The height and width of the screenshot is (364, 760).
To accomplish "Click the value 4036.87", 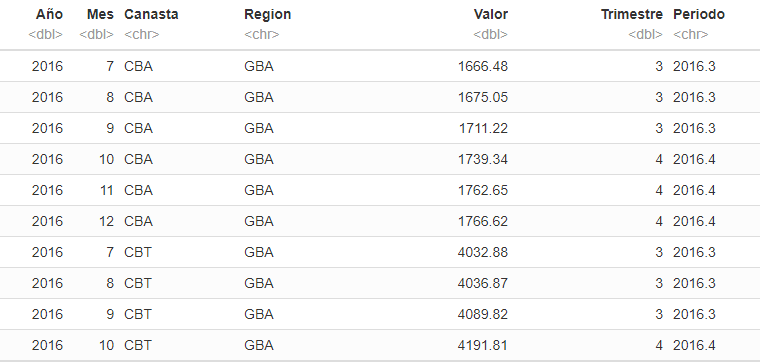I will (x=483, y=284).
